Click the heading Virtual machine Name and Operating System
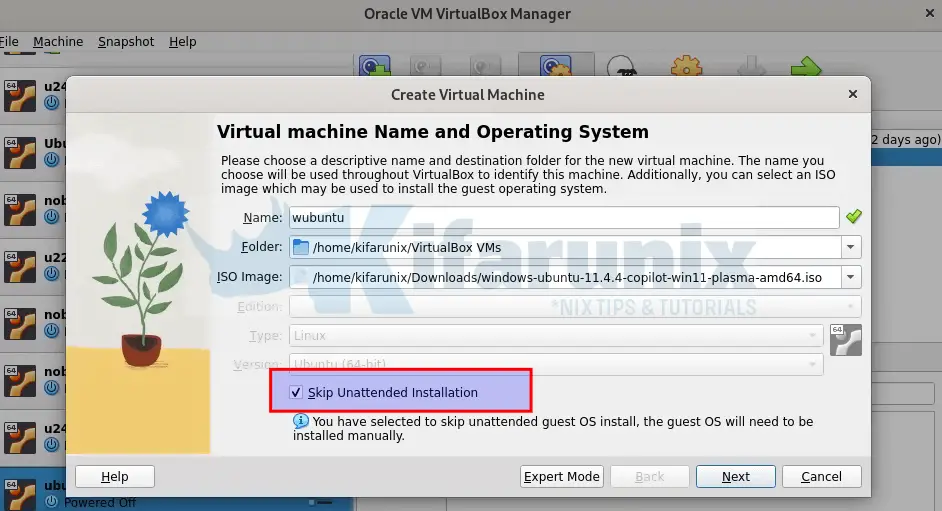This screenshot has width=942, height=511. coord(433,132)
